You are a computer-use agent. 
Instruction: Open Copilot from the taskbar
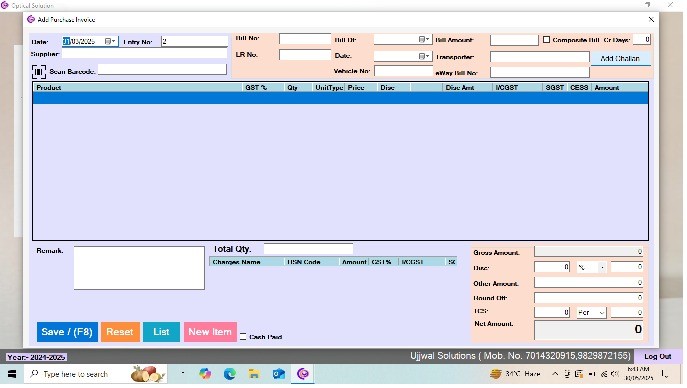pyautogui.click(x=205, y=374)
